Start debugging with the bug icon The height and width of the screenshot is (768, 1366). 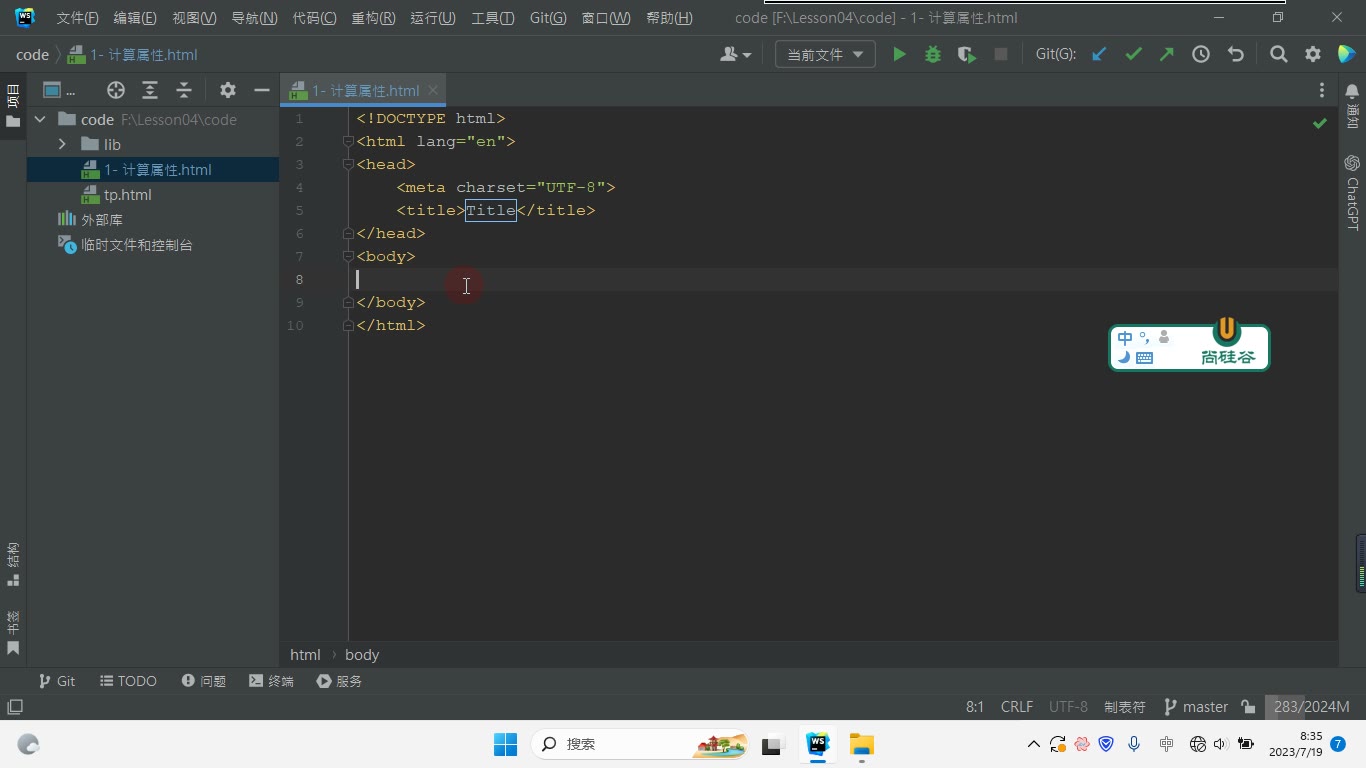click(x=933, y=55)
